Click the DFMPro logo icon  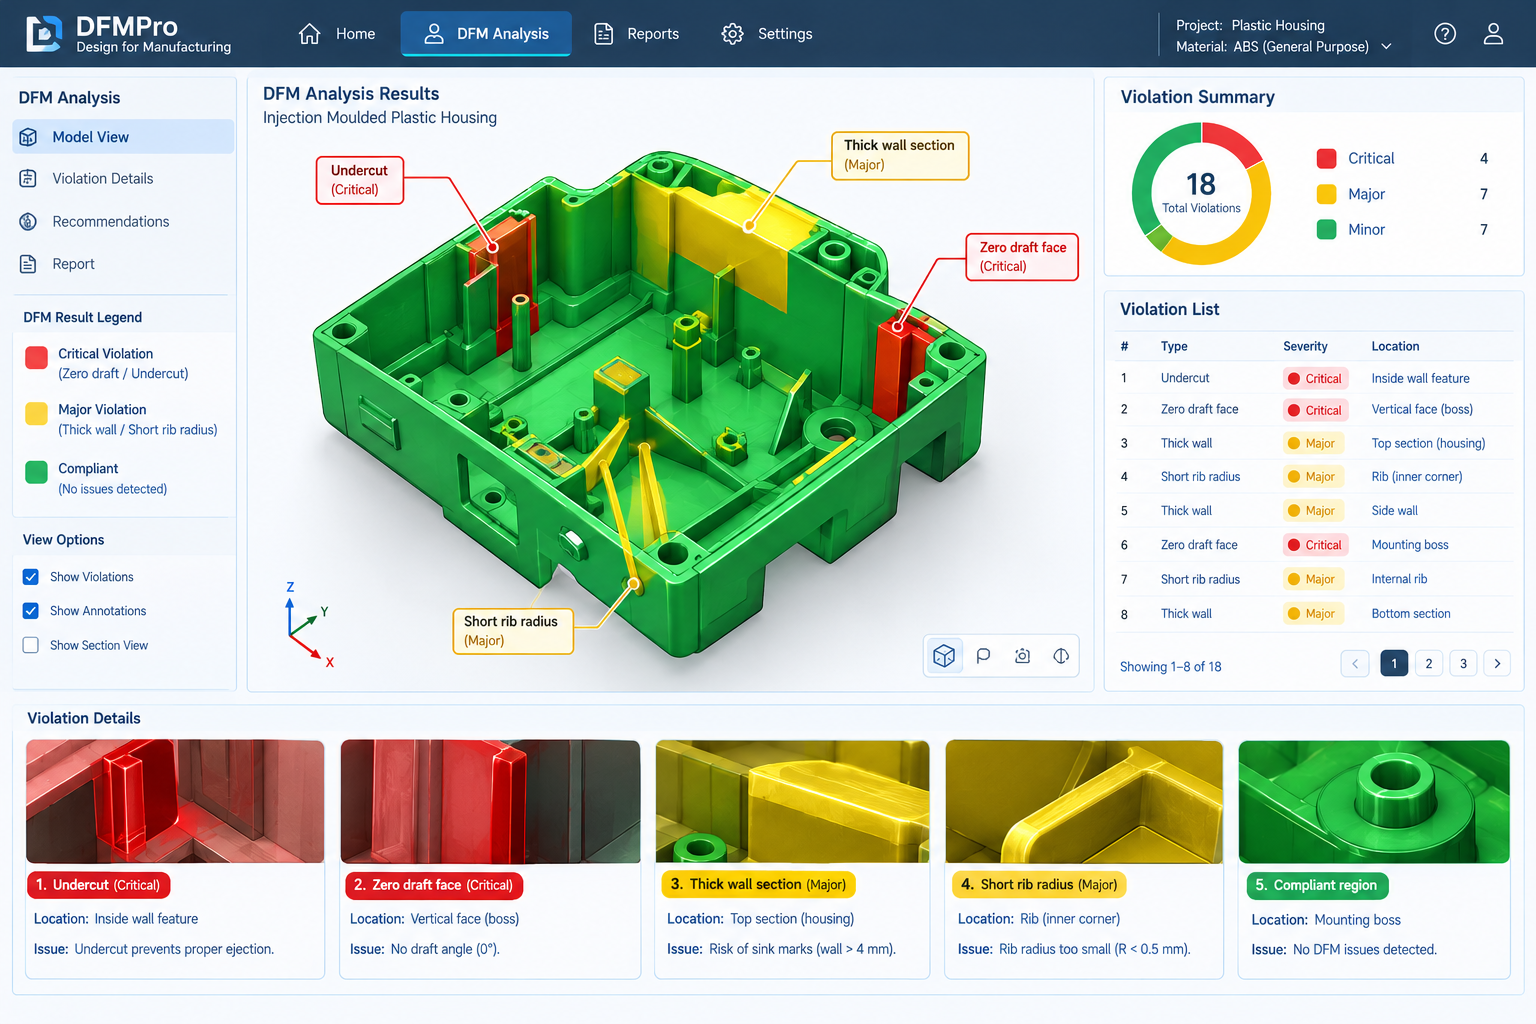tap(44, 34)
